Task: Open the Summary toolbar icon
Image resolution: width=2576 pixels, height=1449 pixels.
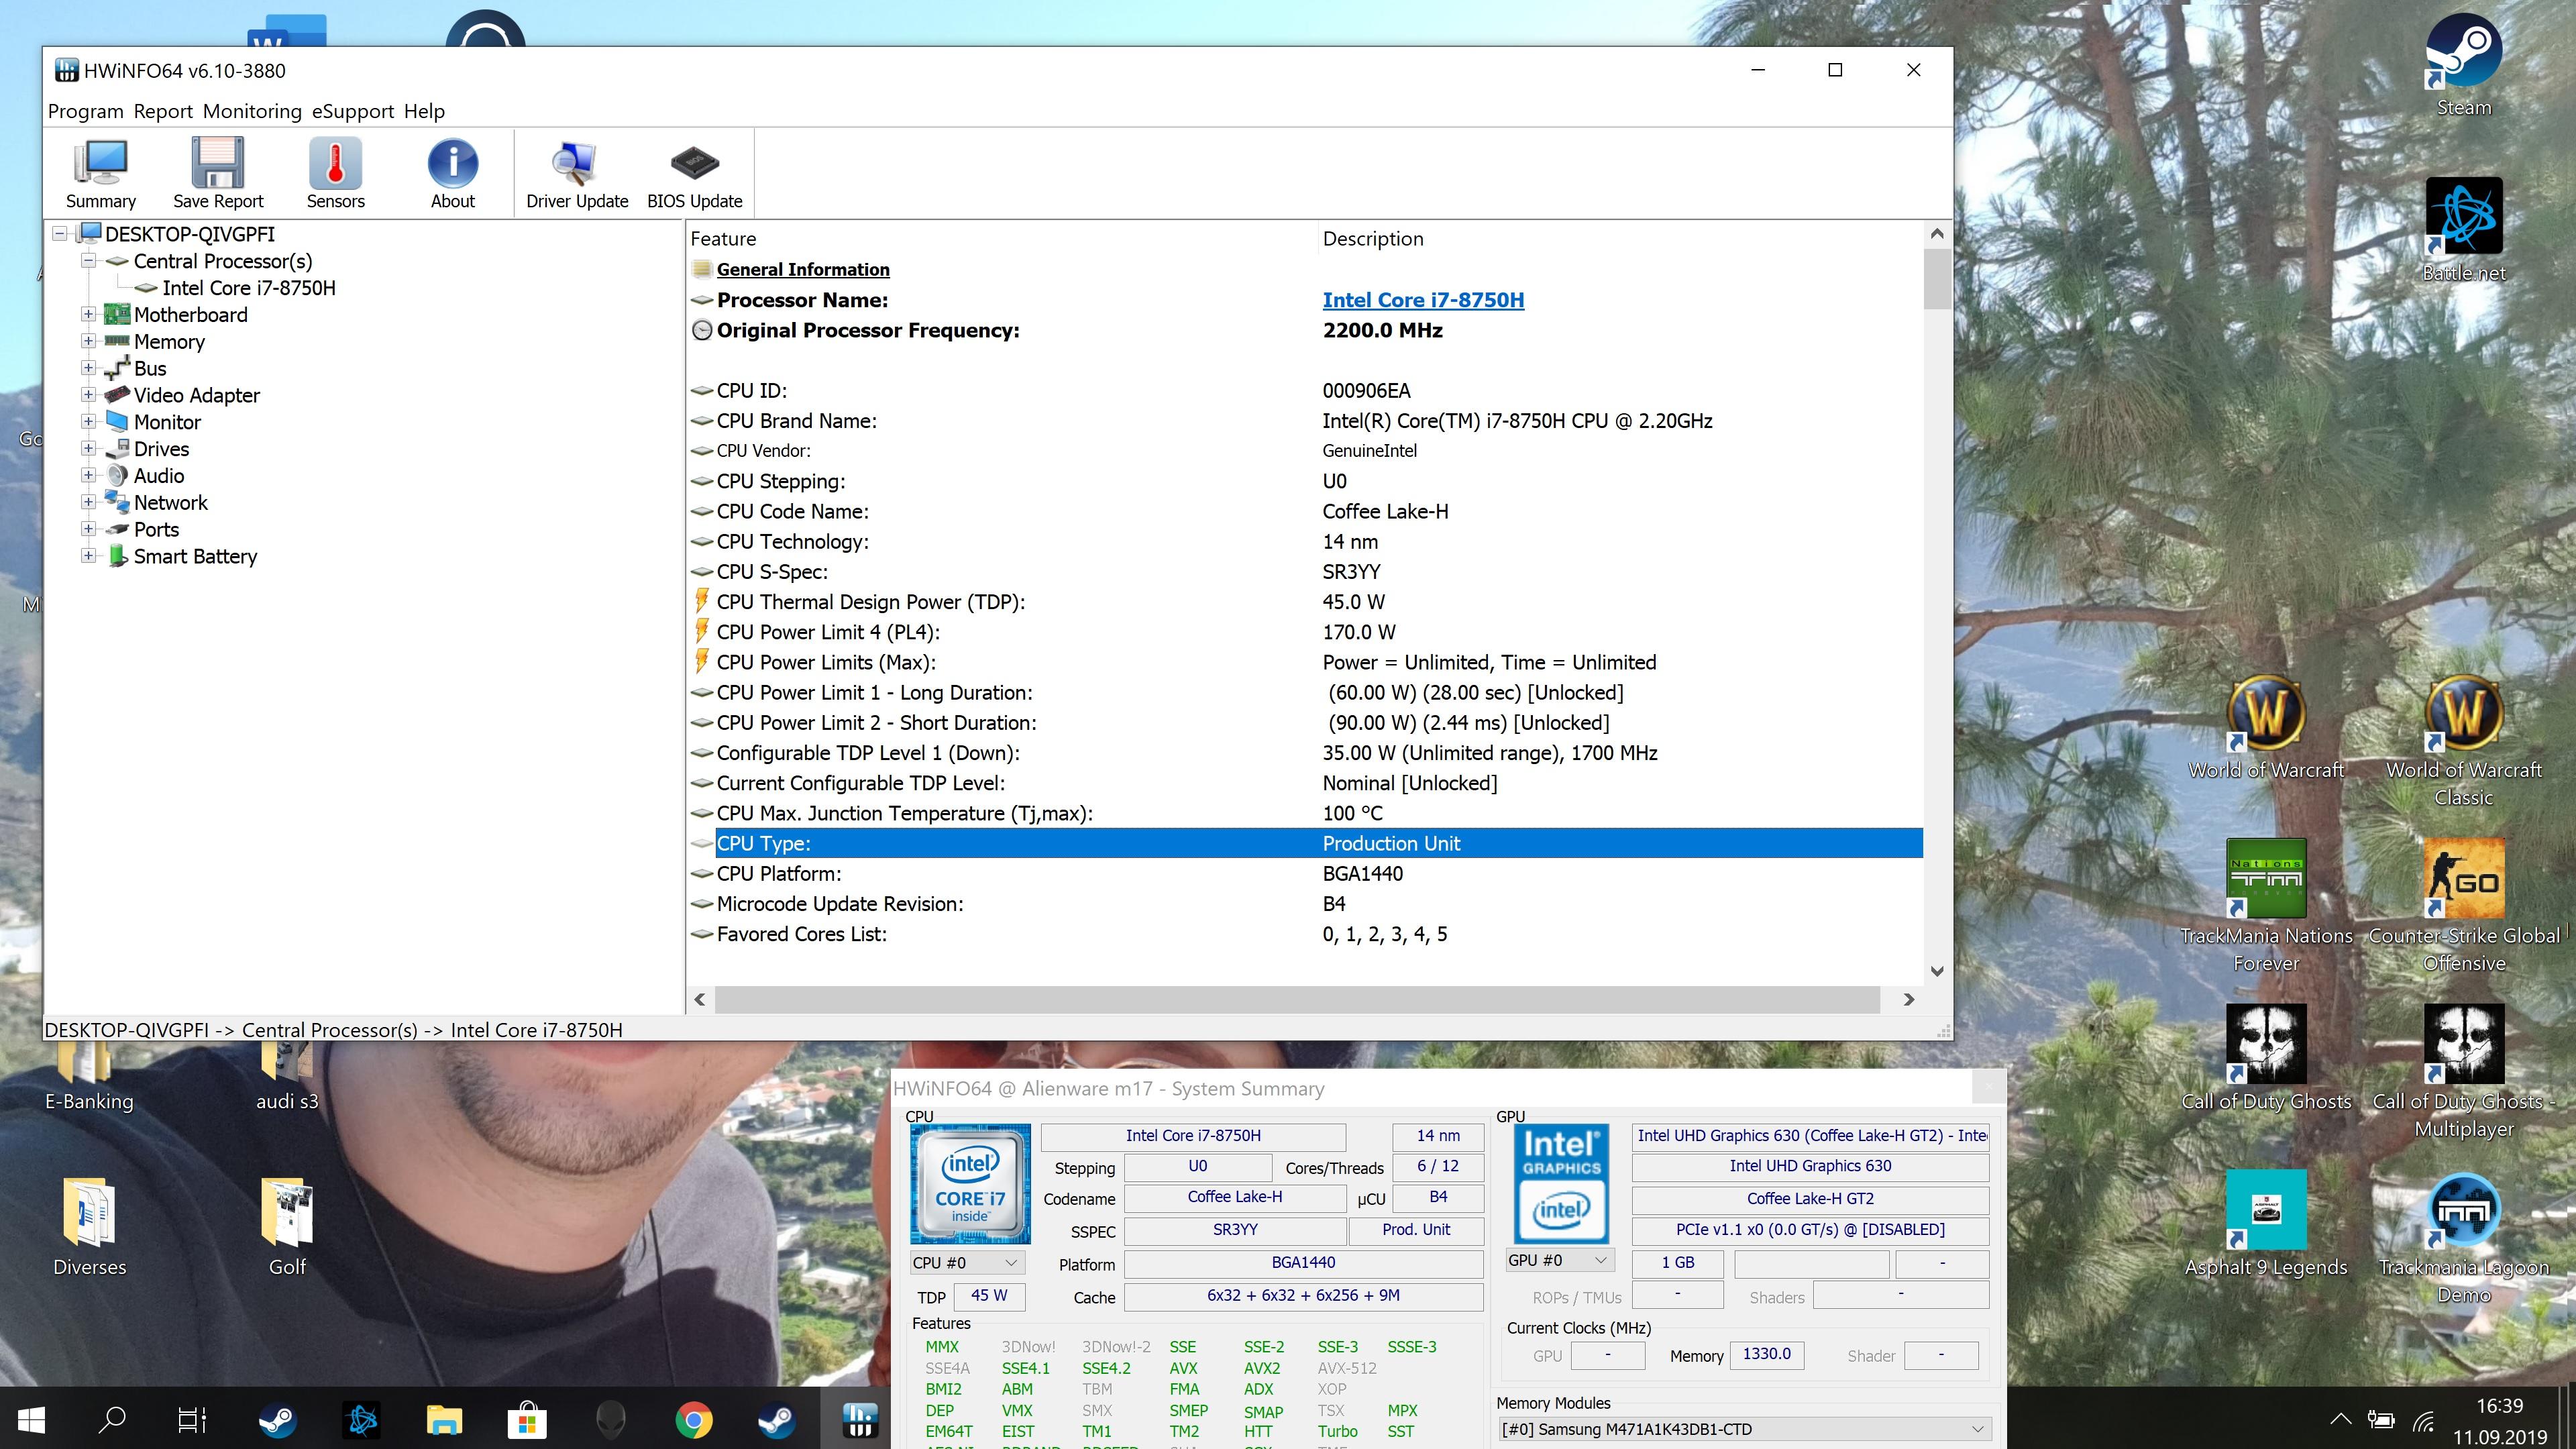Action: [x=100, y=172]
